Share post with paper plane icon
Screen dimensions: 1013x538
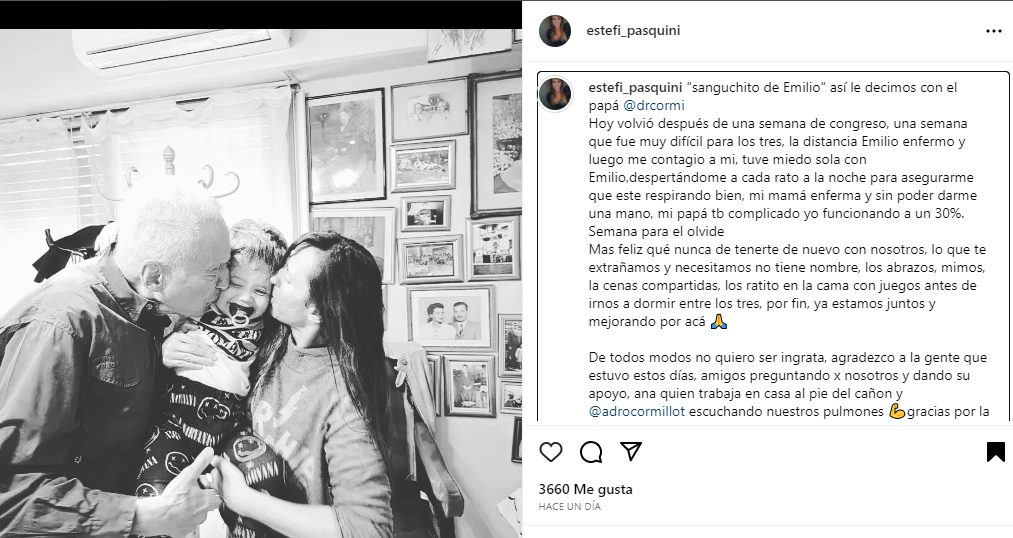(x=631, y=451)
